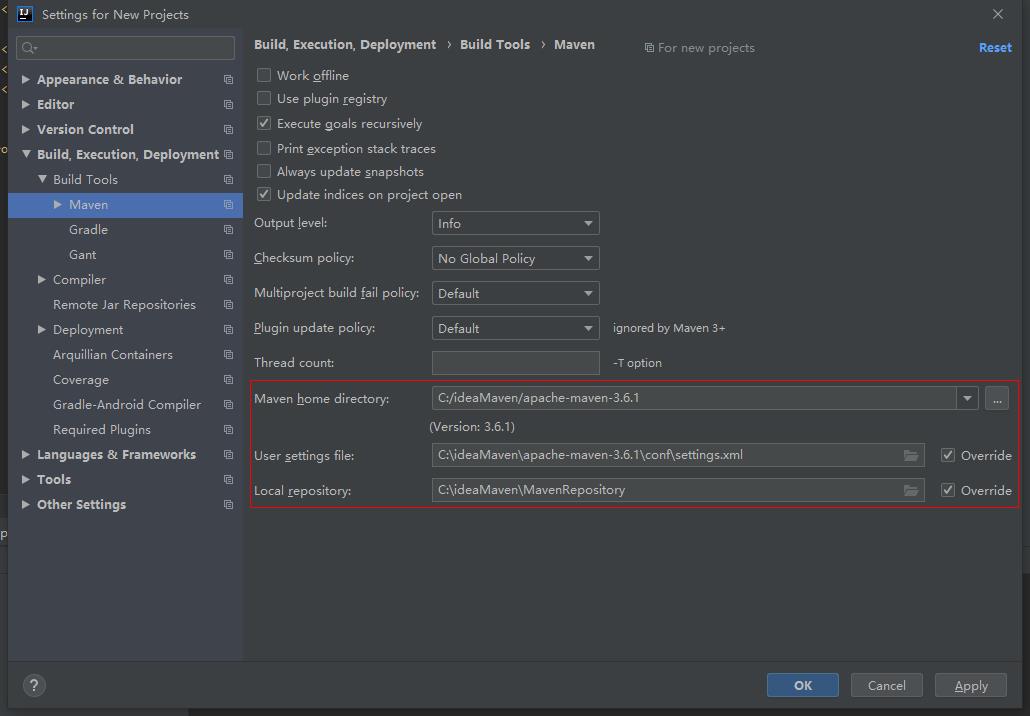Click the "For new projects" indicator icon
The height and width of the screenshot is (716, 1030).
[x=650, y=47]
